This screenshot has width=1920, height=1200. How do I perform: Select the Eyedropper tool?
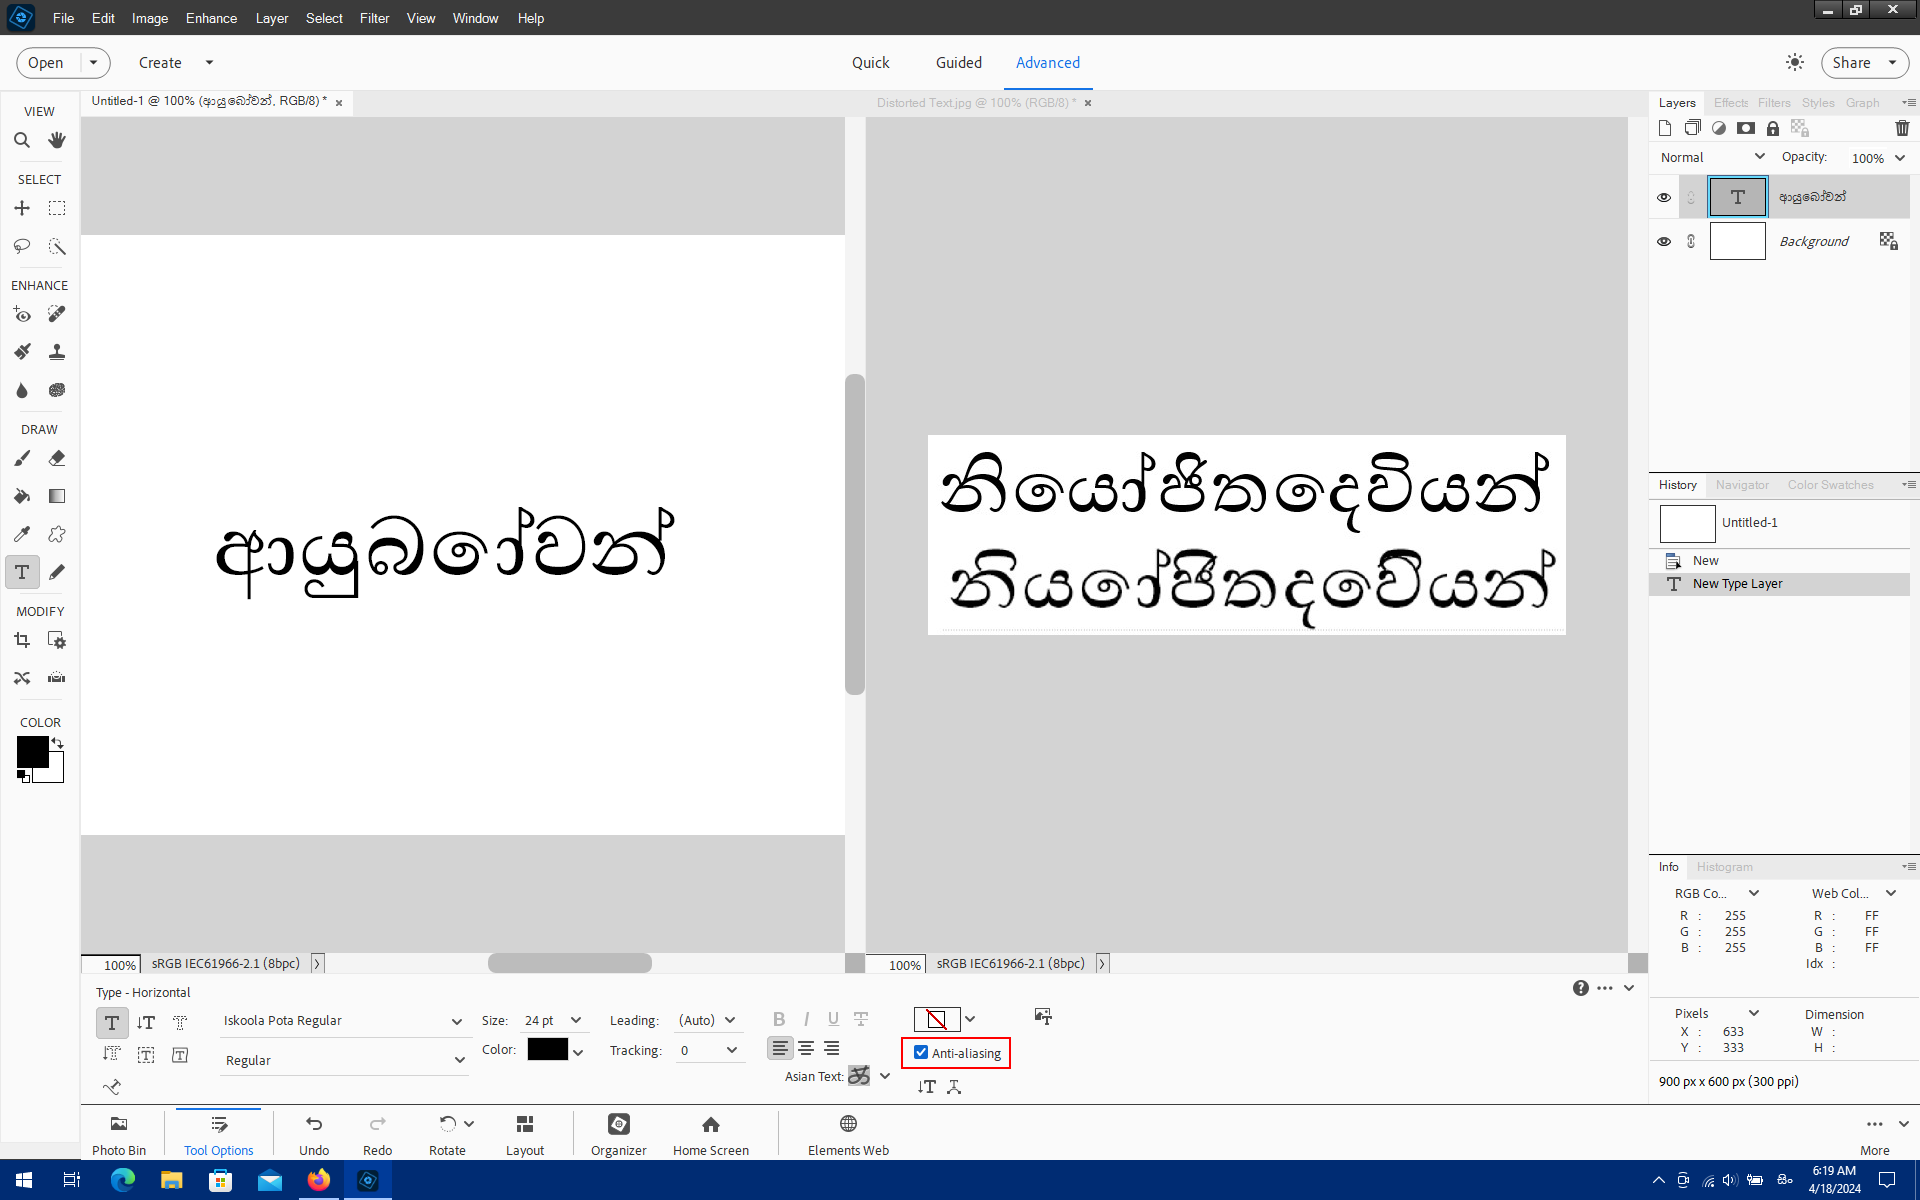pyautogui.click(x=21, y=532)
